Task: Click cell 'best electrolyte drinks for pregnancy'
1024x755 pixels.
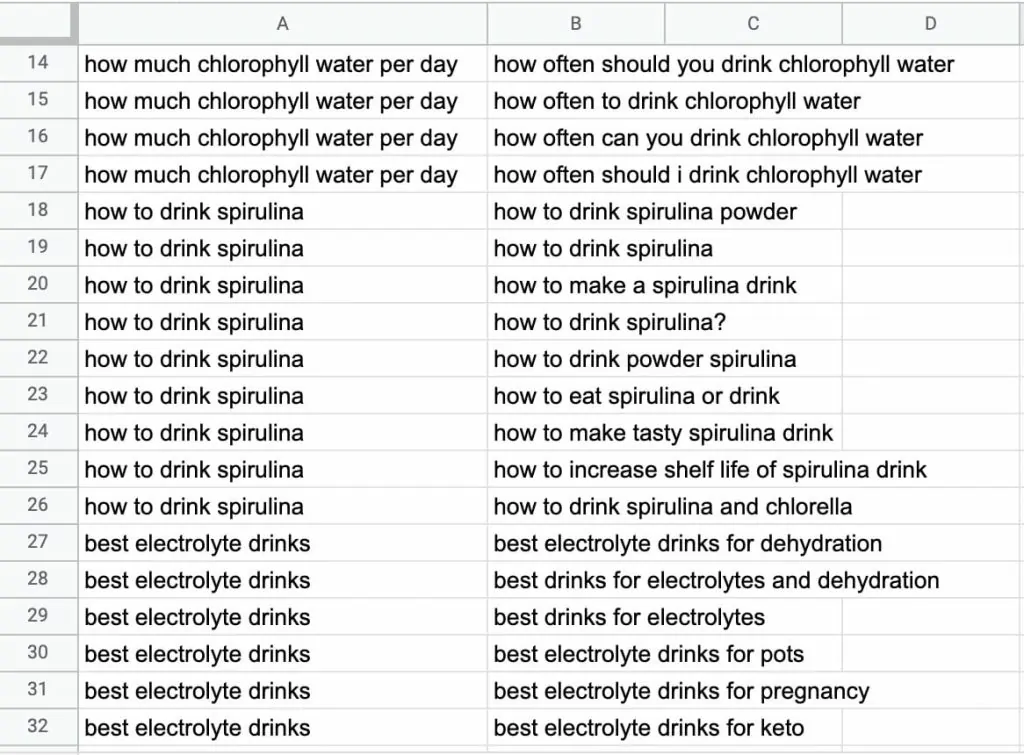Action: 681,690
